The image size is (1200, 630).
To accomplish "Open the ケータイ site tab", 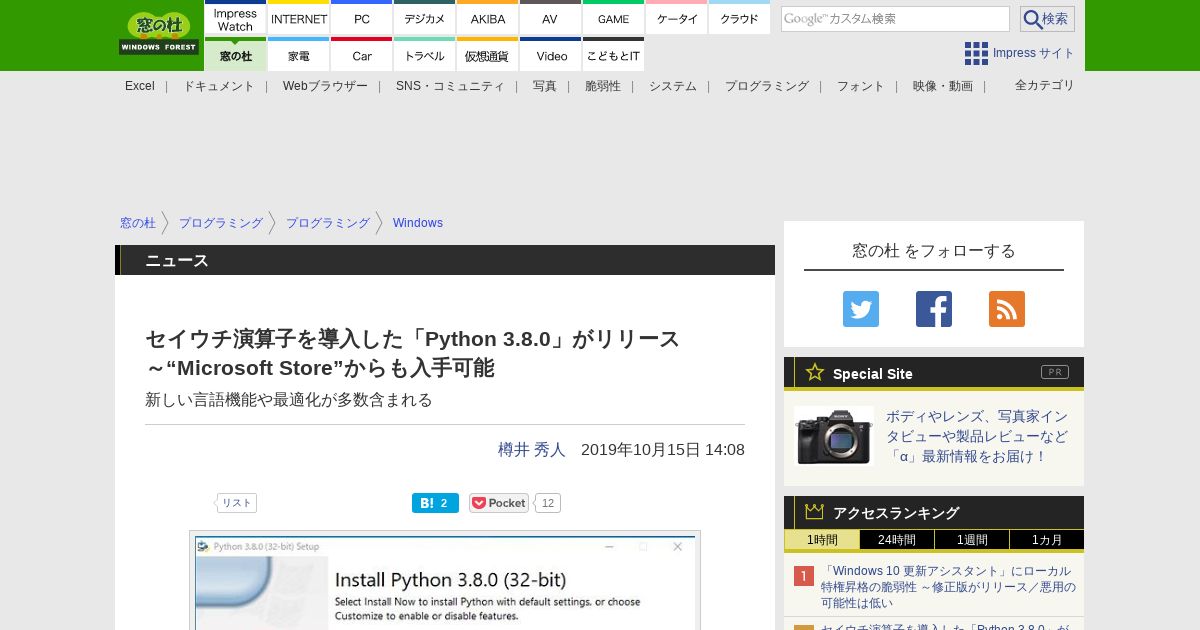I will 677,18.
